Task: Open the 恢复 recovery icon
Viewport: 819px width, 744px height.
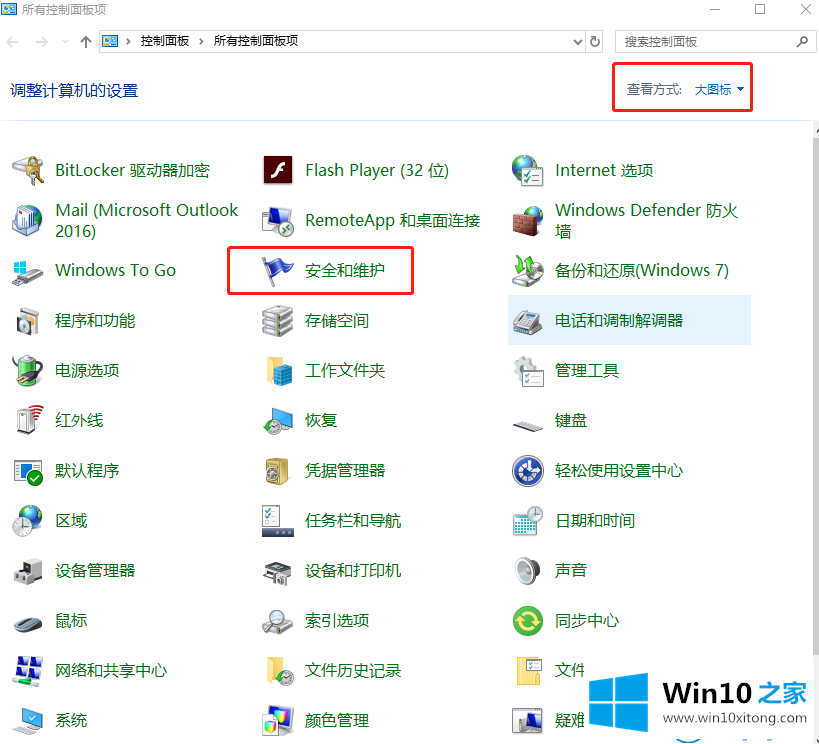Action: tap(278, 421)
